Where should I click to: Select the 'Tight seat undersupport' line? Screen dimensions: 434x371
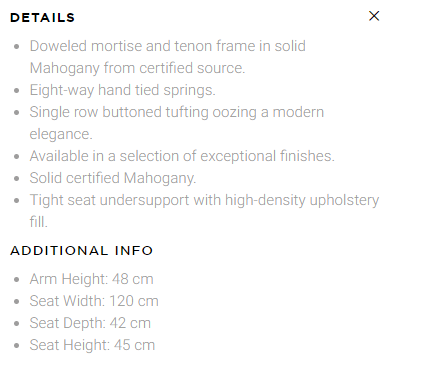(204, 200)
